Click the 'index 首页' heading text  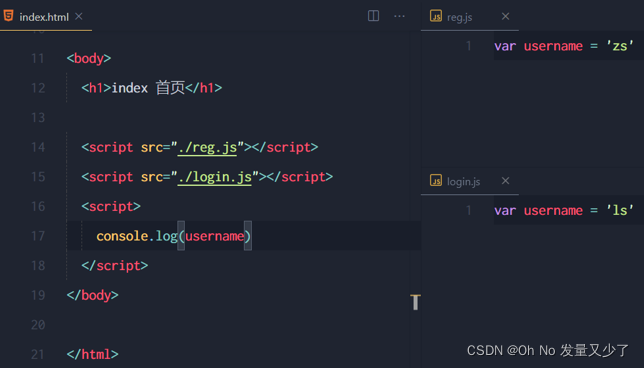point(148,88)
